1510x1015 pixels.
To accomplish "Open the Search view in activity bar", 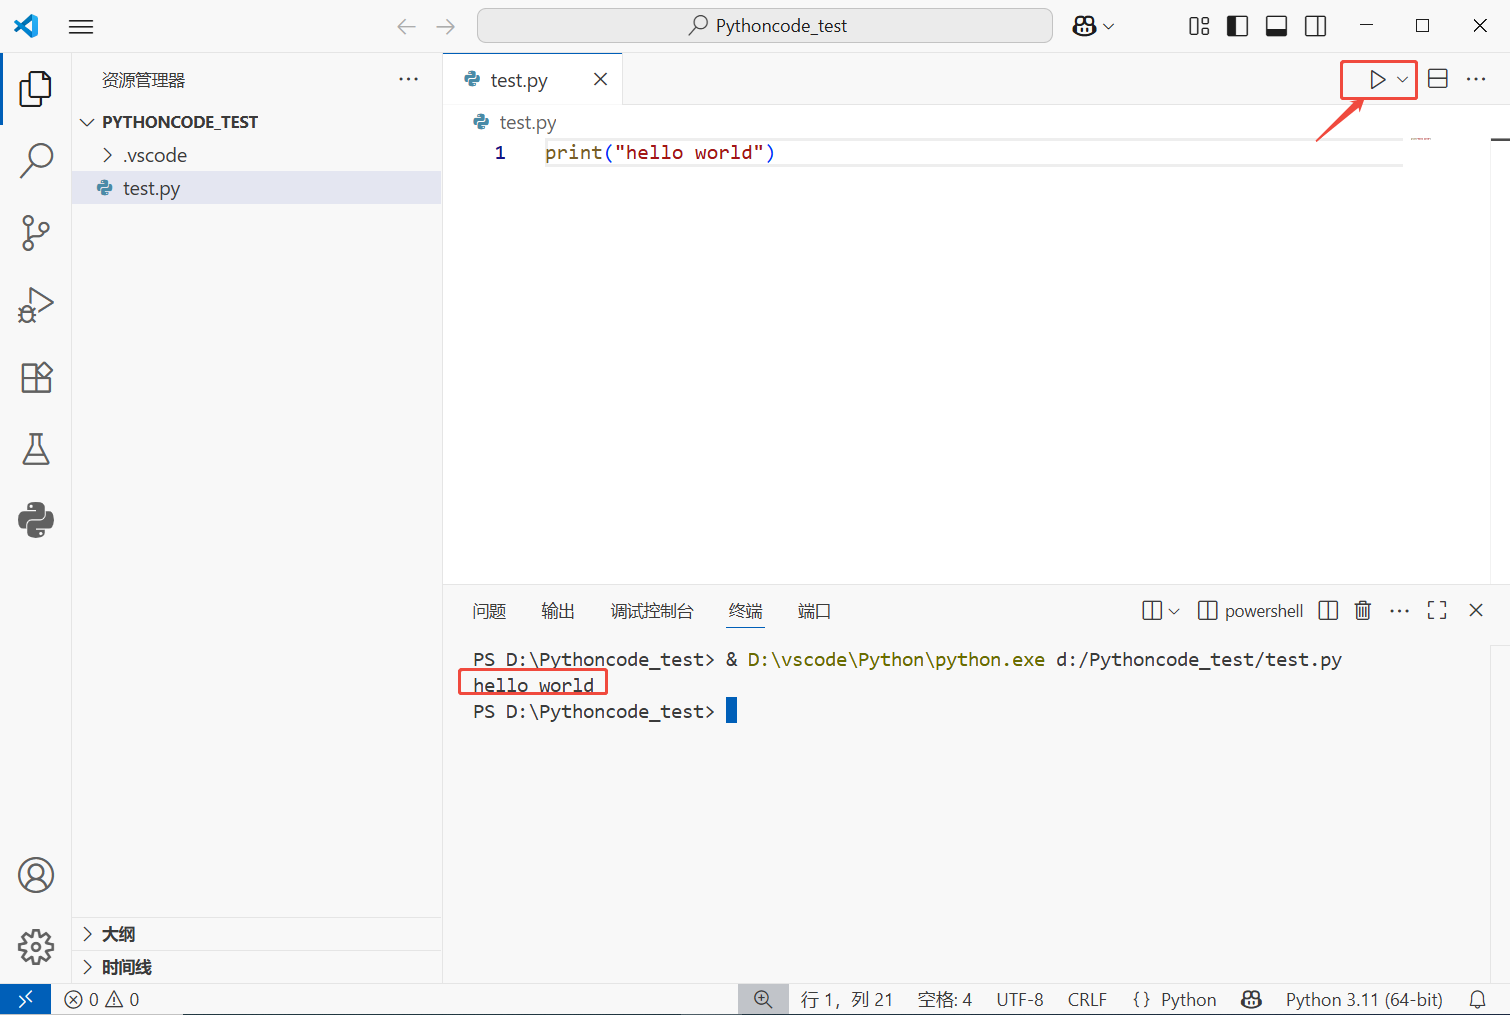I will (x=36, y=160).
